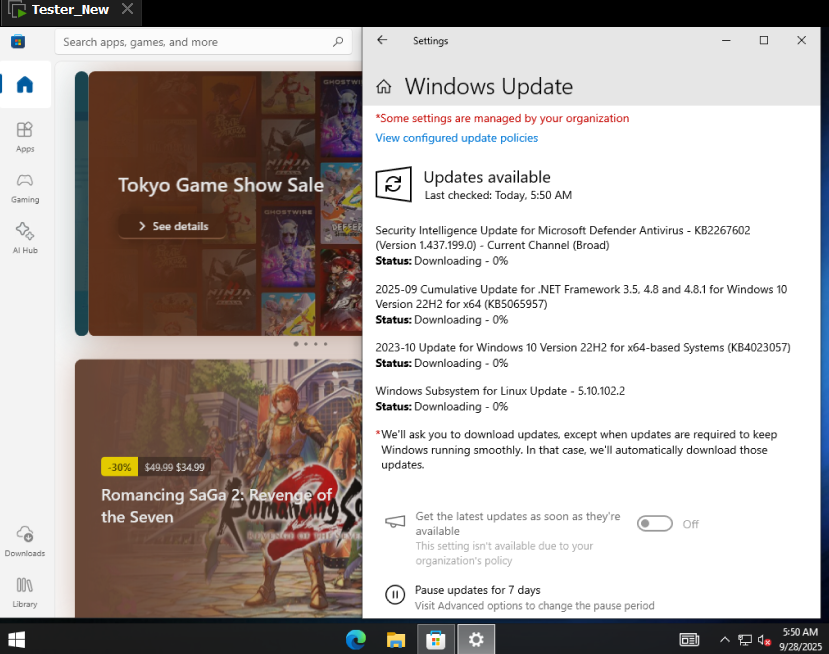Screen dimensions: 829x654
Task: Open Windows Start menu
Action: [17, 640]
